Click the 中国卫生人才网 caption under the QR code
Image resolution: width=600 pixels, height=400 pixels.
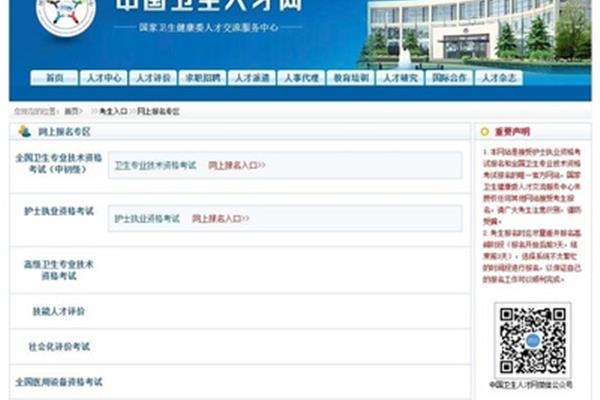click(x=531, y=385)
